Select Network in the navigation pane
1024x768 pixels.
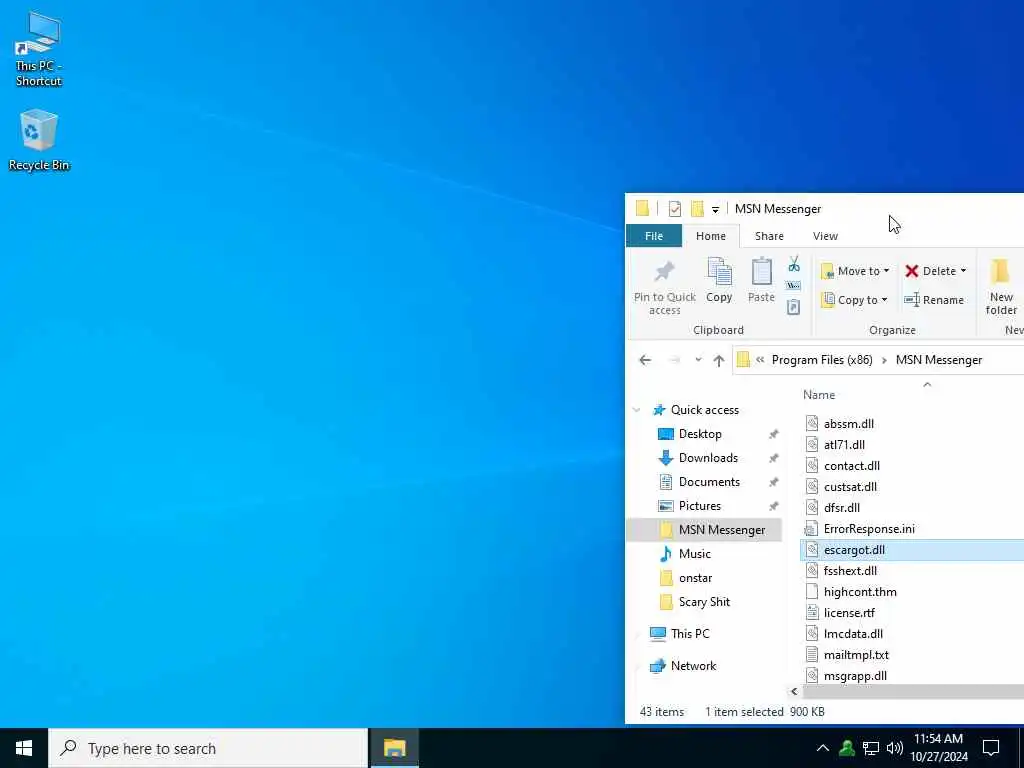click(693, 665)
